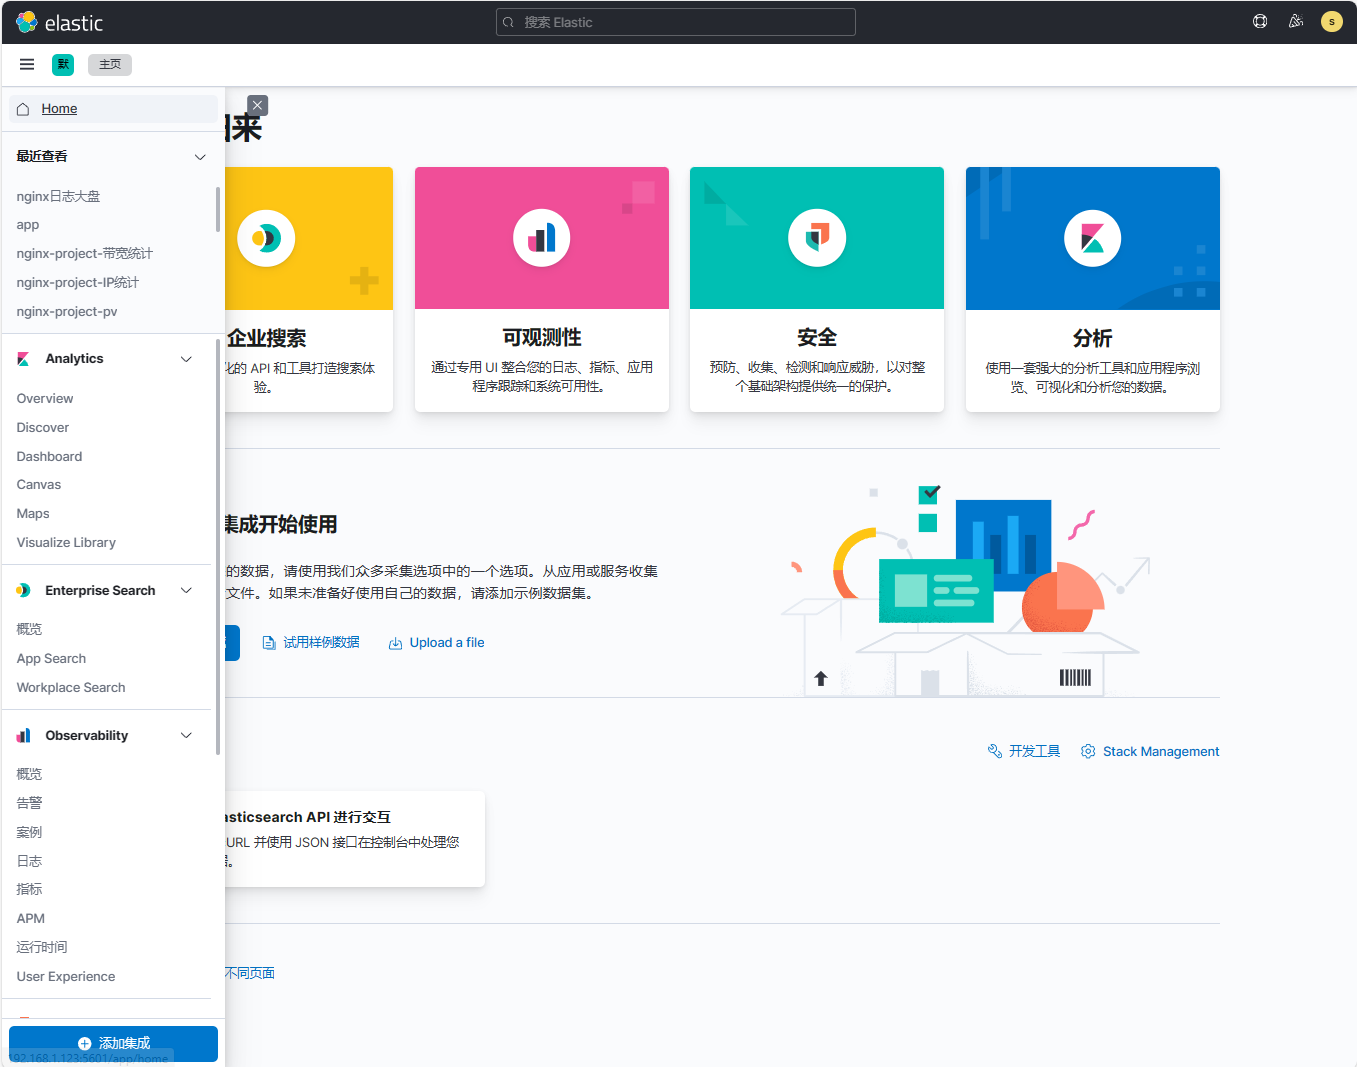This screenshot has width=1357, height=1067.
Task: Collapse the Enterprise Search nav group
Action: [186, 591]
